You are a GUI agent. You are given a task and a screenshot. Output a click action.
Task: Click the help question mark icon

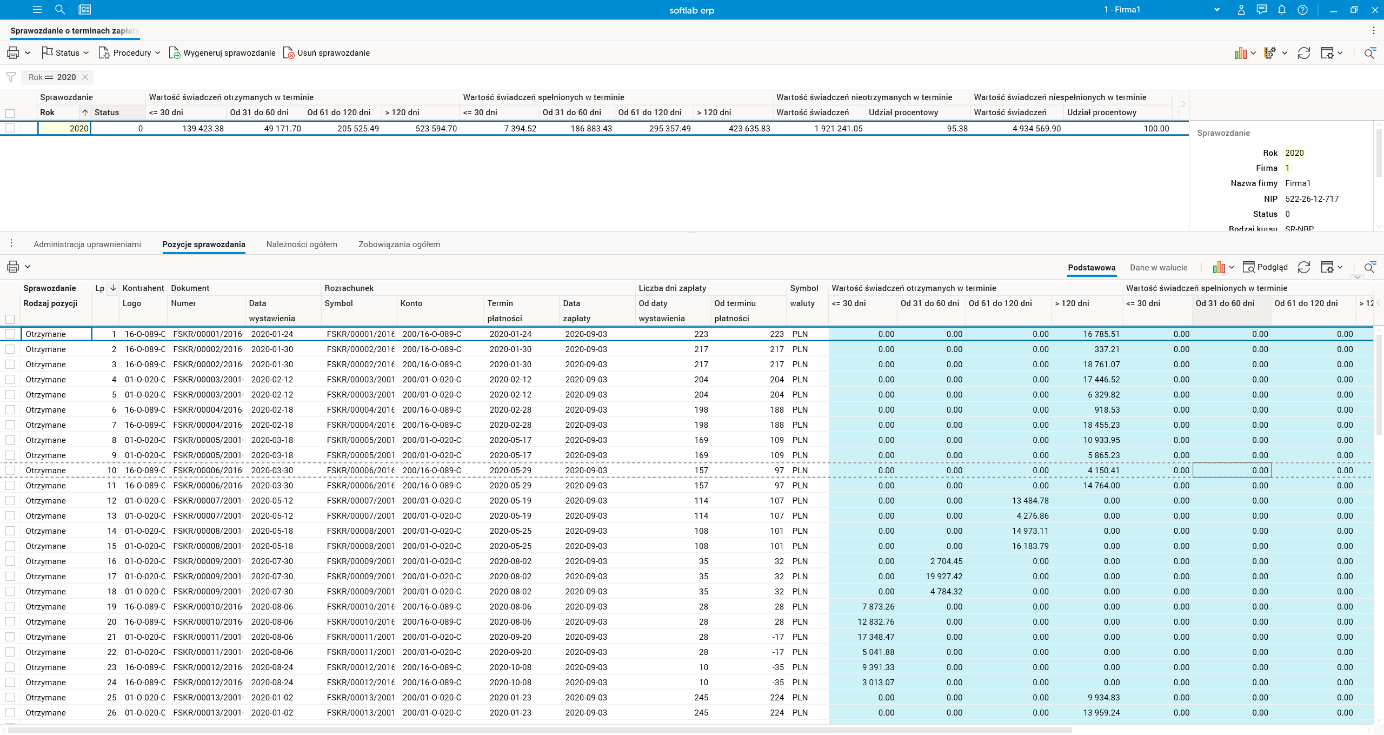coord(1302,9)
